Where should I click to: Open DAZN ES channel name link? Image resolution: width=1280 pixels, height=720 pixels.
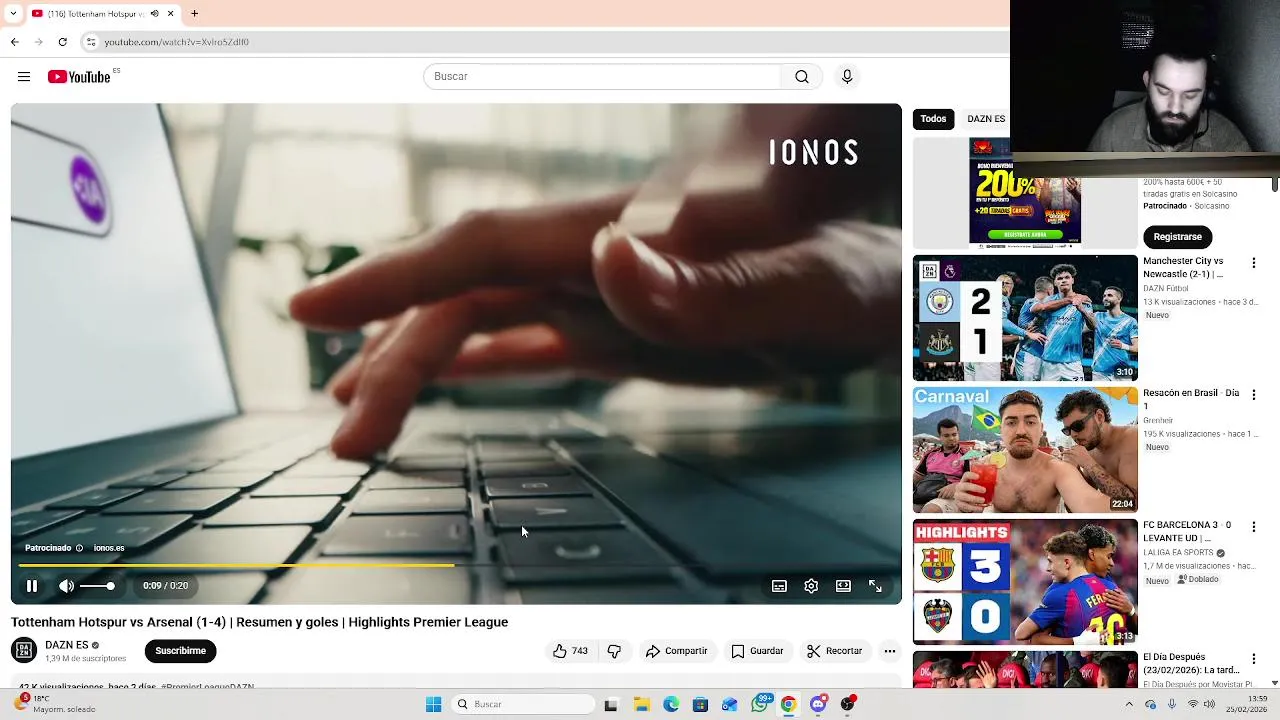[67, 645]
